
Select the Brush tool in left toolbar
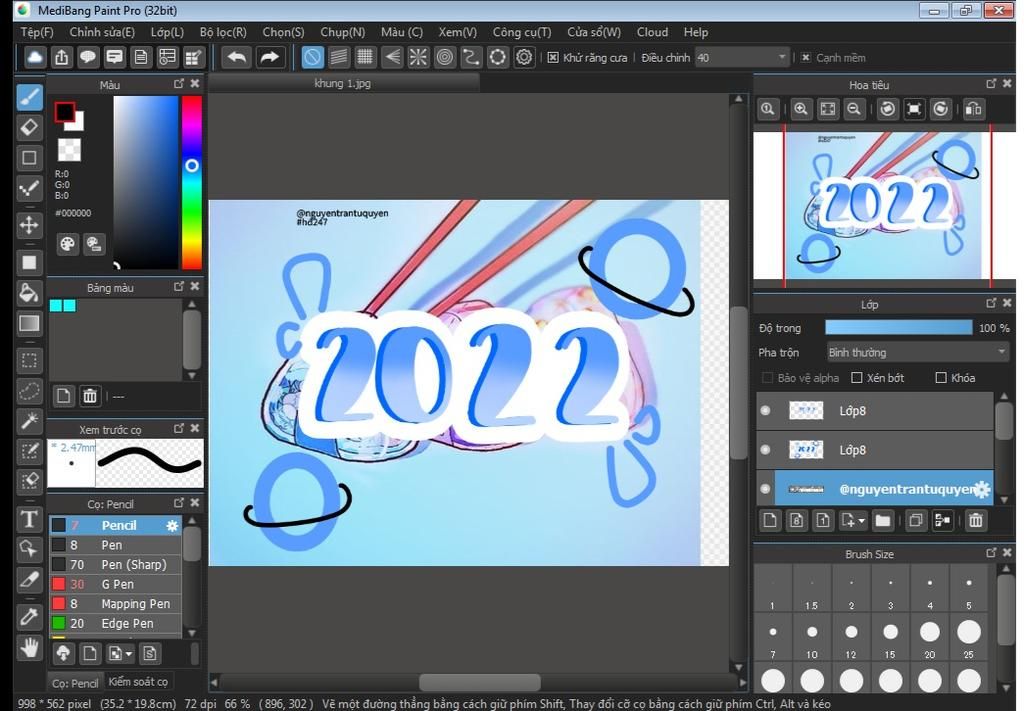coord(29,97)
